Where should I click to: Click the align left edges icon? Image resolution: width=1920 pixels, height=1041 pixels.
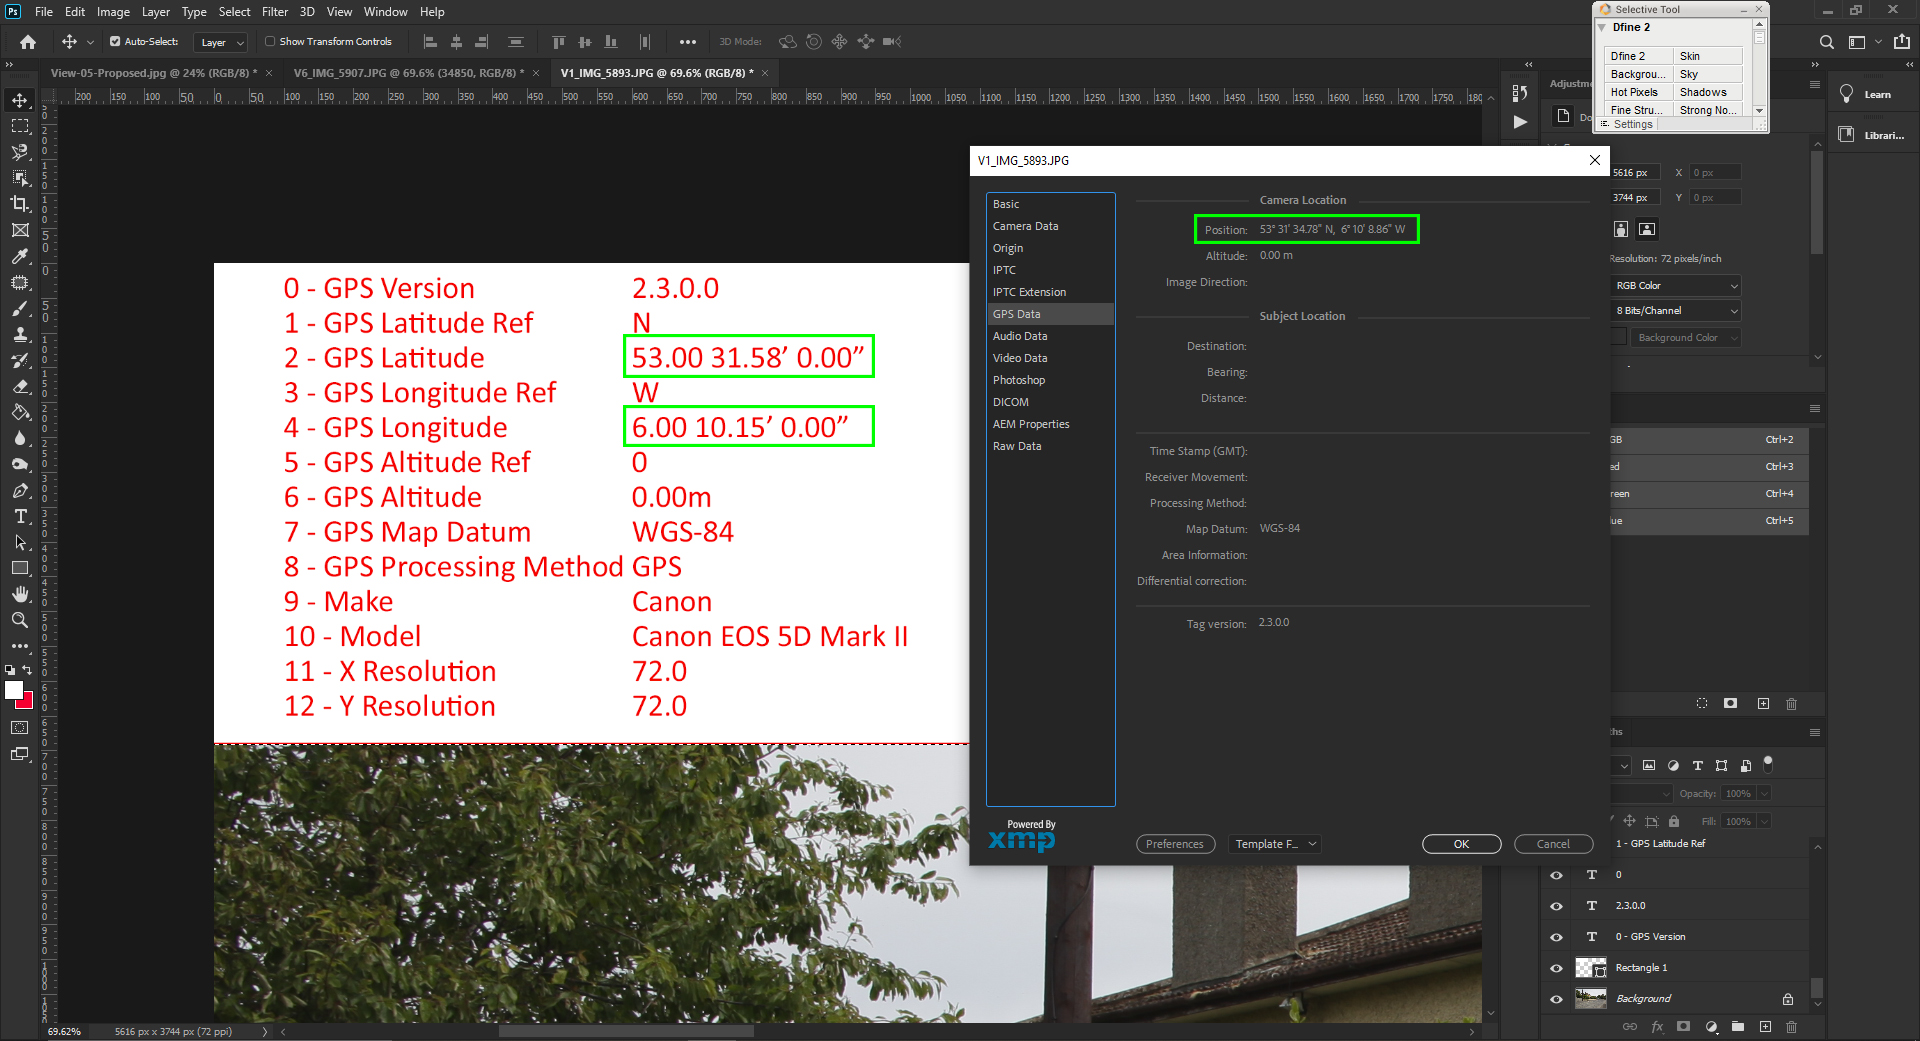(431, 42)
